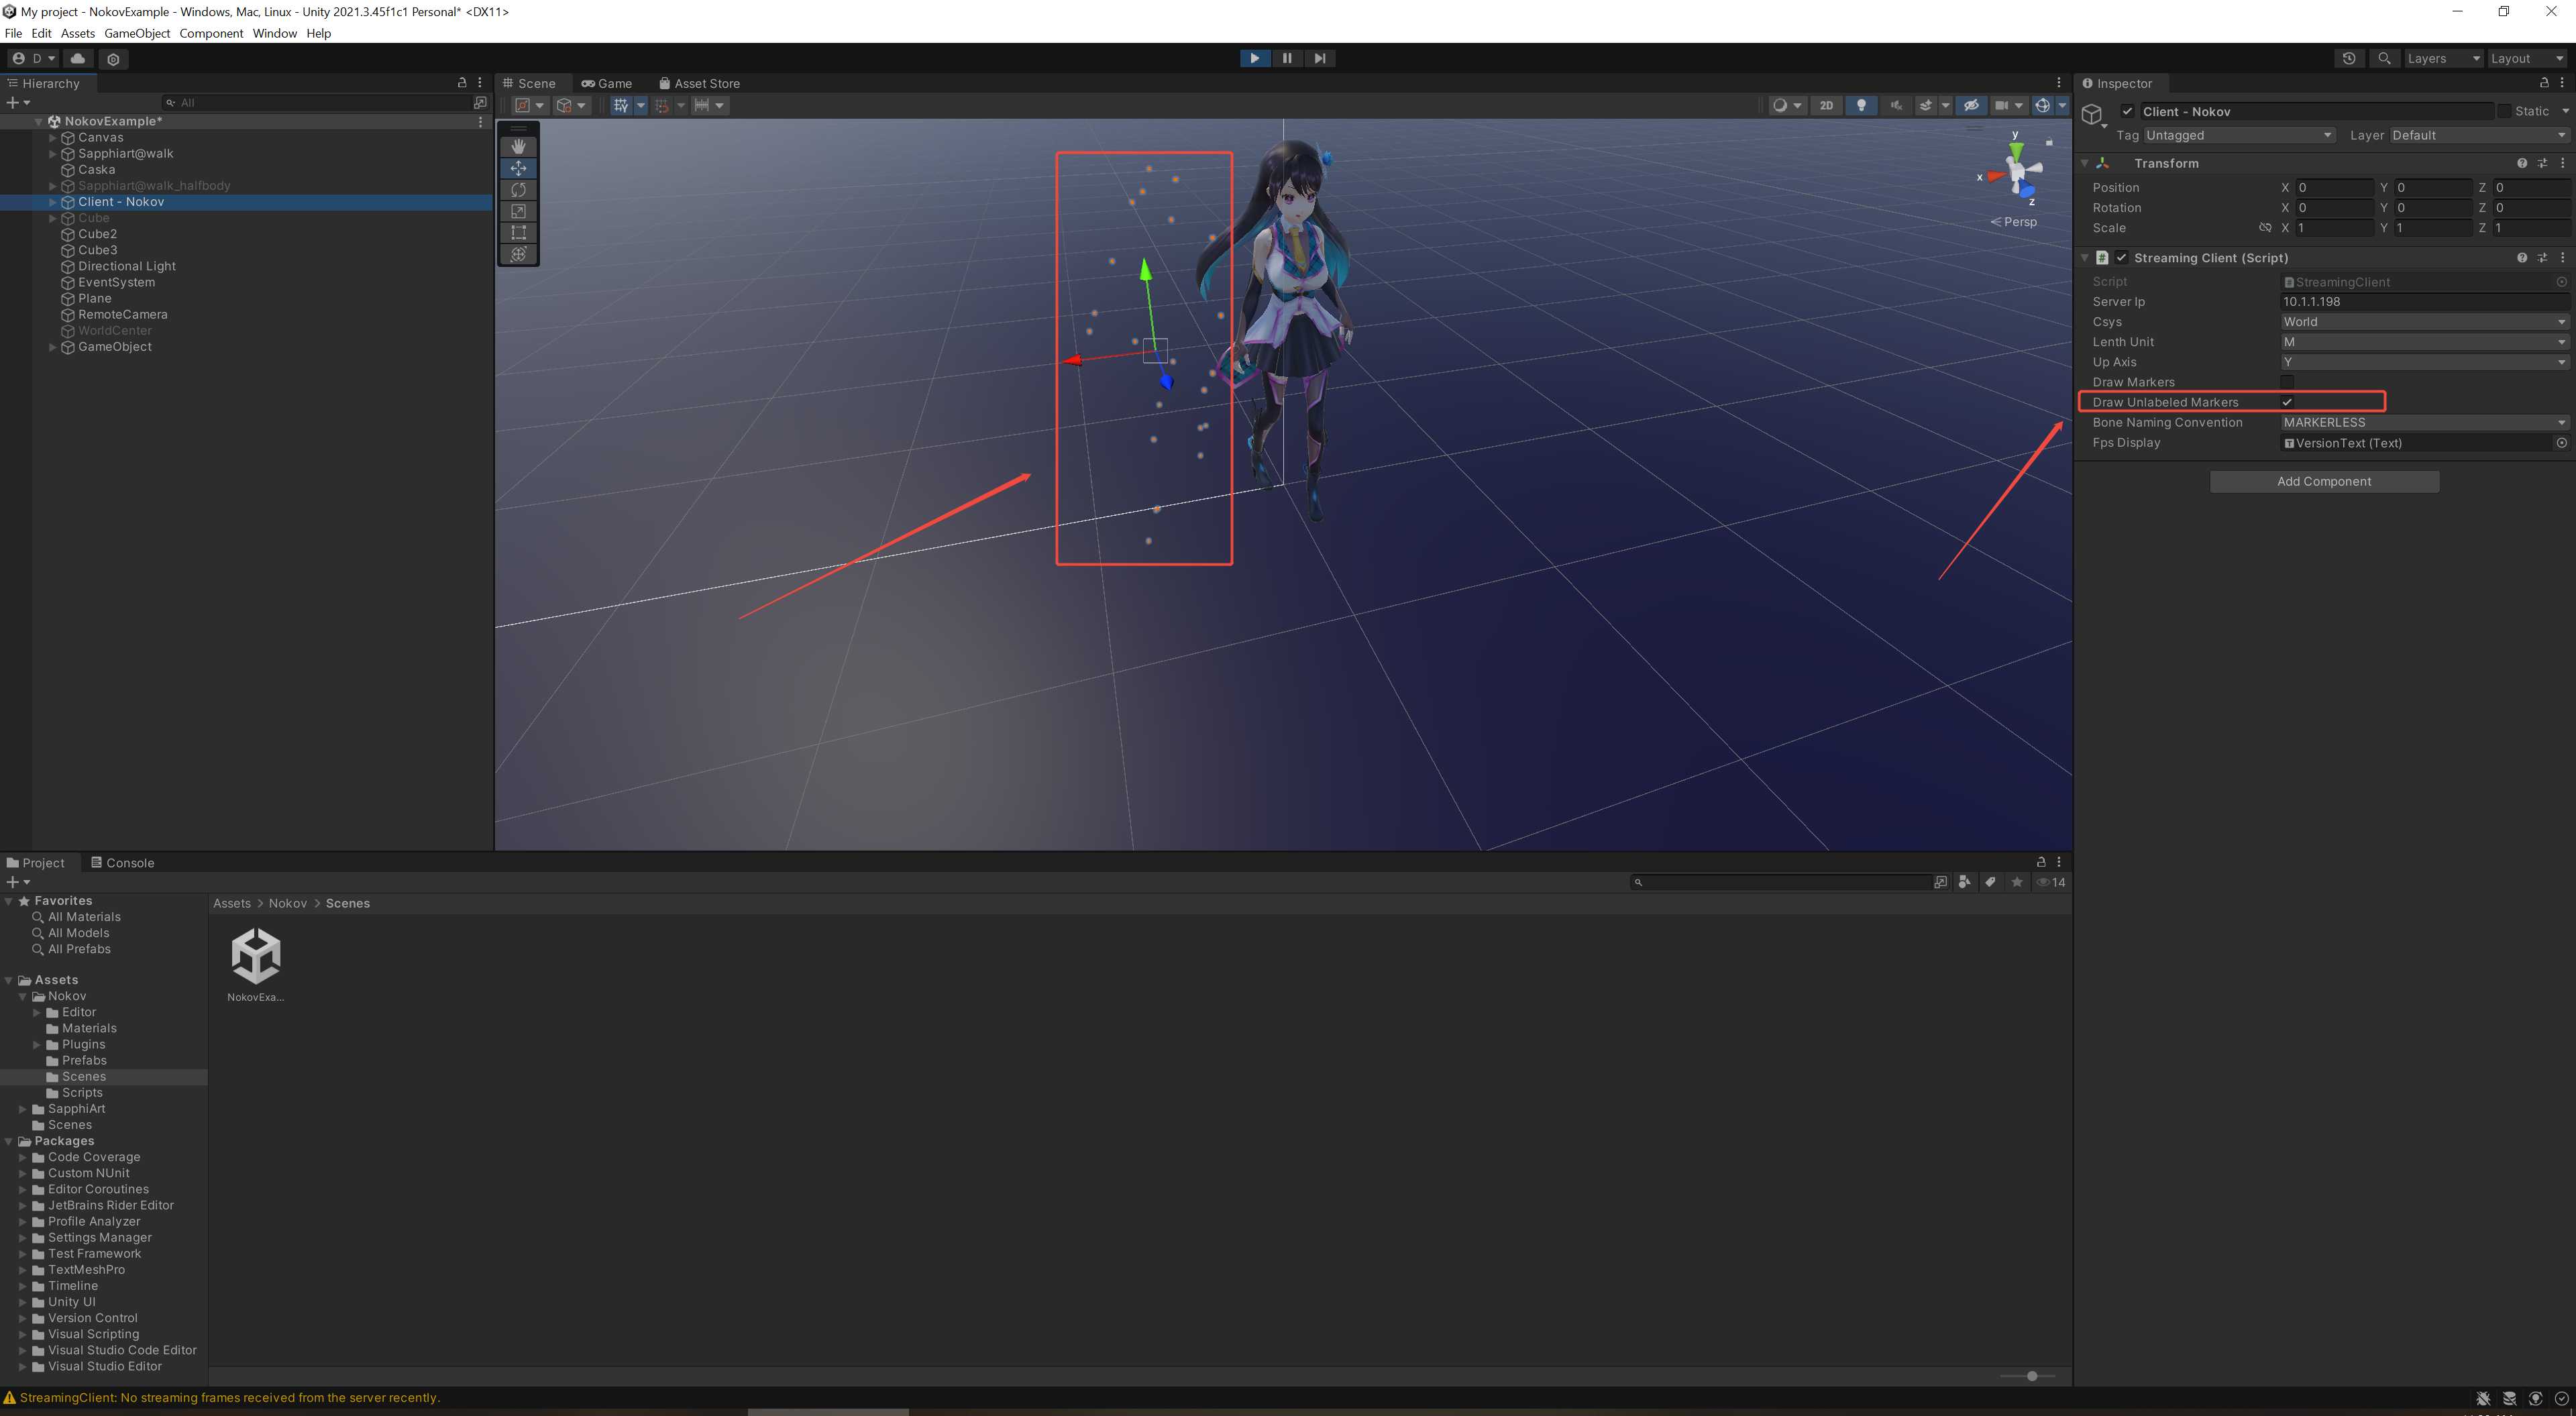This screenshot has height=1416, width=2576.
Task: Toggle scene lighting lightbulb button
Action: click(x=1861, y=105)
